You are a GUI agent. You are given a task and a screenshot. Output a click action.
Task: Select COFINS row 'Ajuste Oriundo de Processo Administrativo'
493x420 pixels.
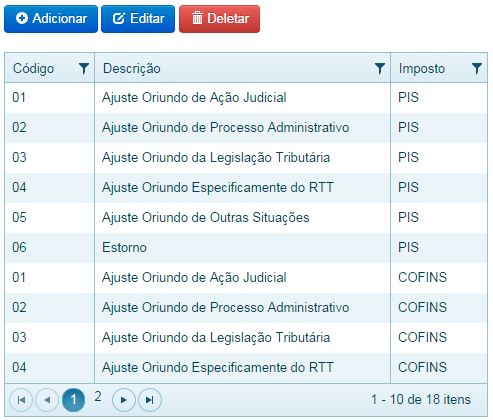pyautogui.click(x=246, y=308)
